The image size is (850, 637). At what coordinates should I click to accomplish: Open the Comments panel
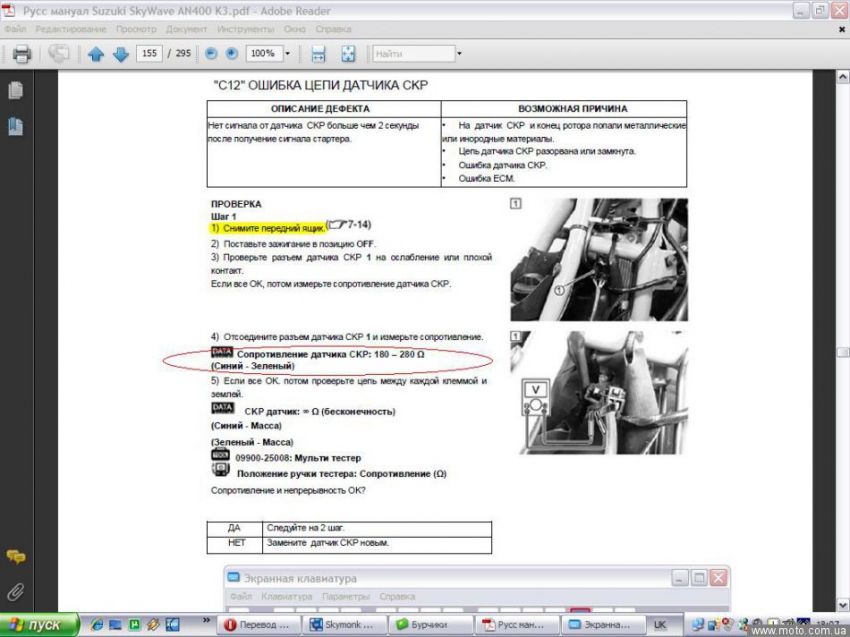(x=16, y=556)
